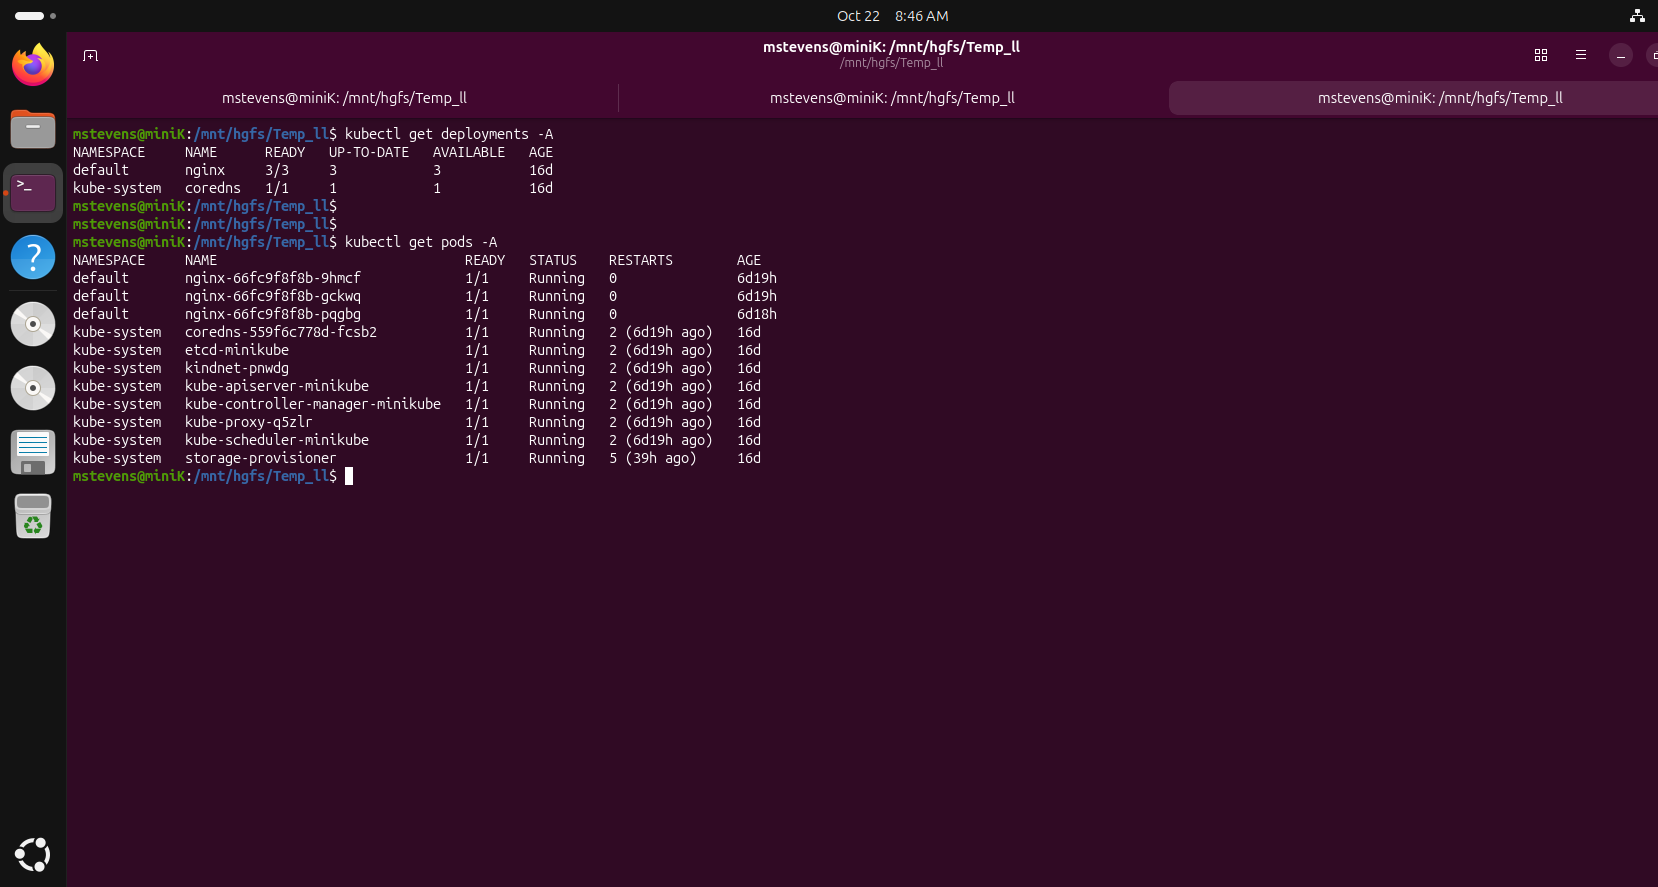Select restarts value "5 (39h ago)"
This screenshot has height=887, width=1658.
[653, 458]
